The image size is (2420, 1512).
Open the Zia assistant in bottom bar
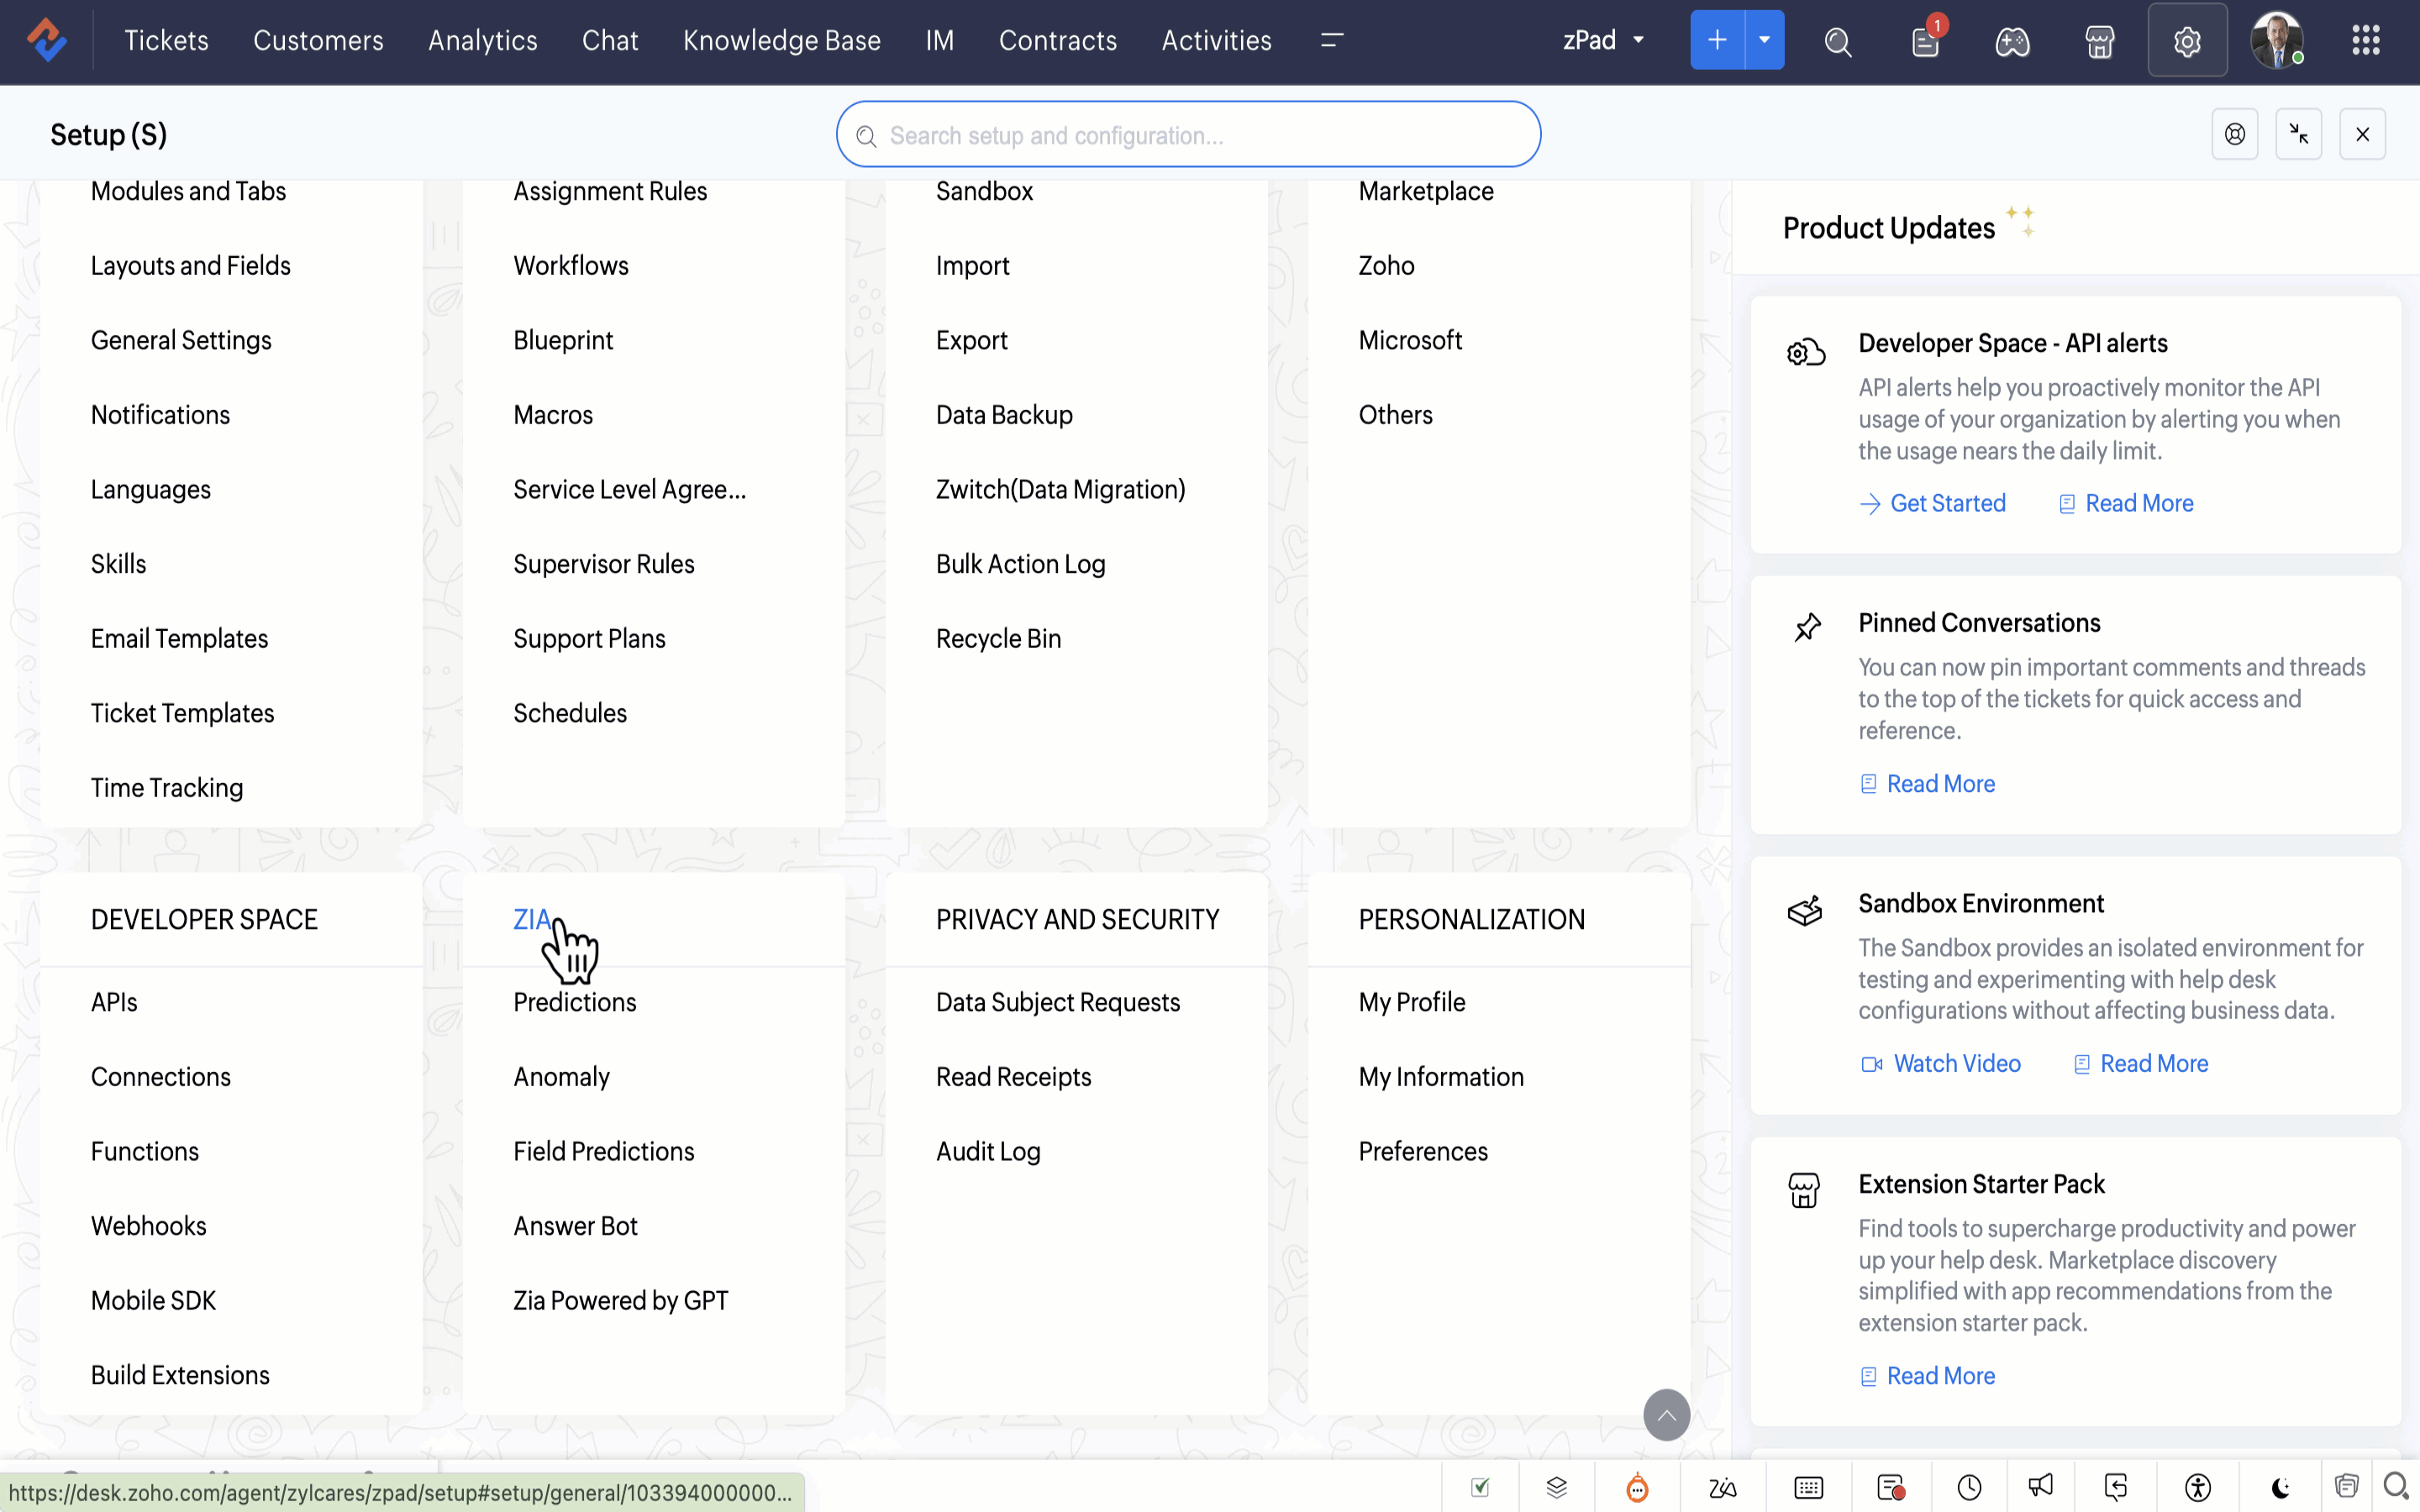(x=1722, y=1488)
